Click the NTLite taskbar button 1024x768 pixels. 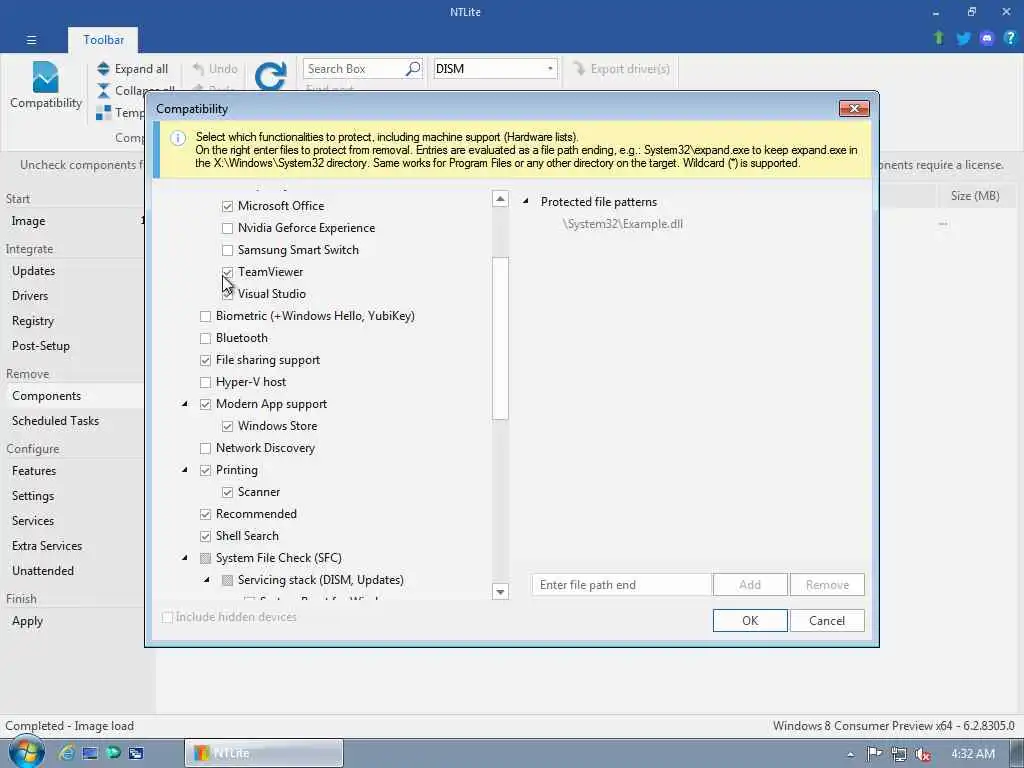point(264,753)
